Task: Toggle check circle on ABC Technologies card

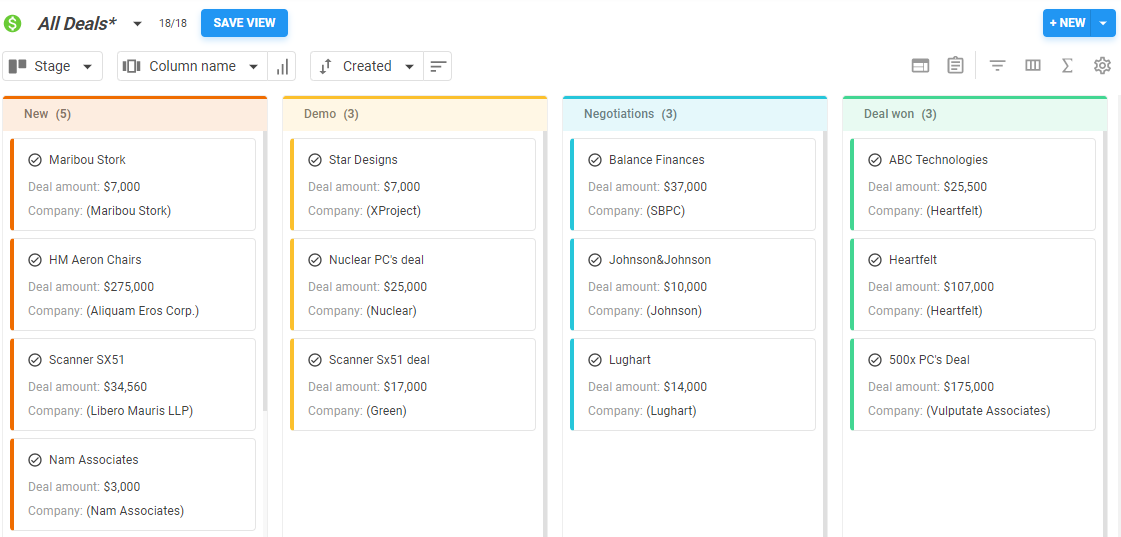Action: pos(875,160)
